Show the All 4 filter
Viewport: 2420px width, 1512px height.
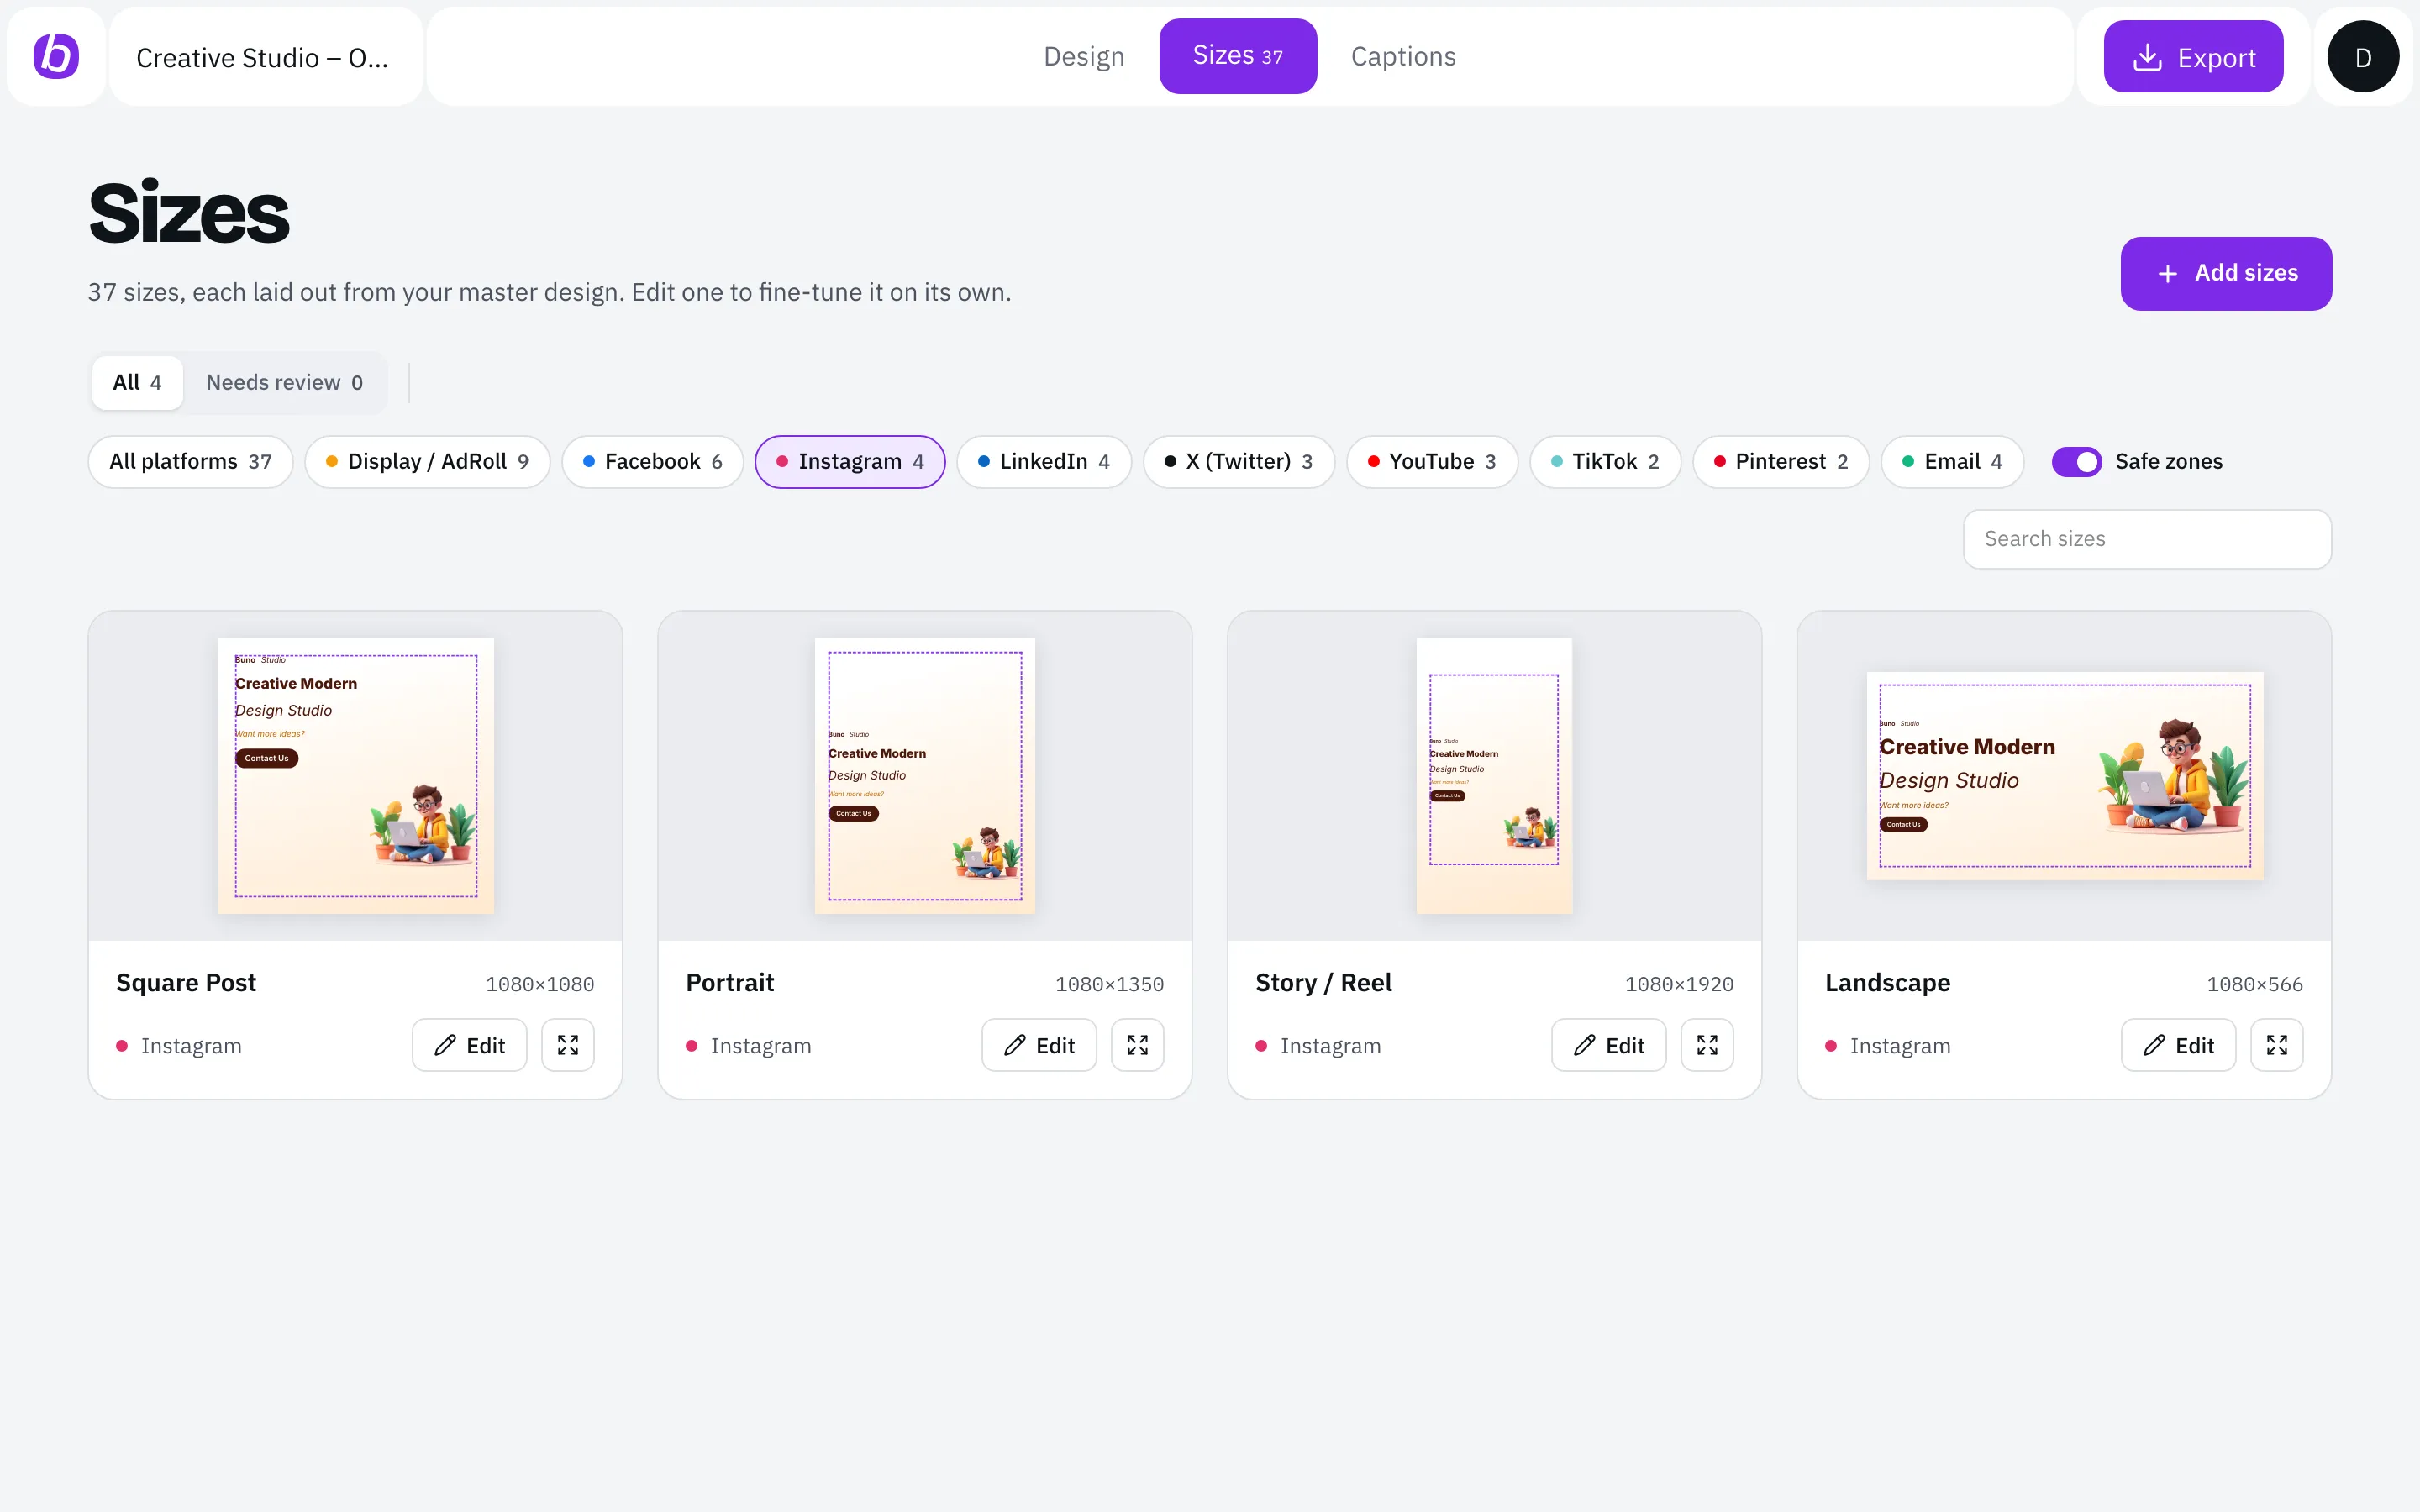click(137, 382)
